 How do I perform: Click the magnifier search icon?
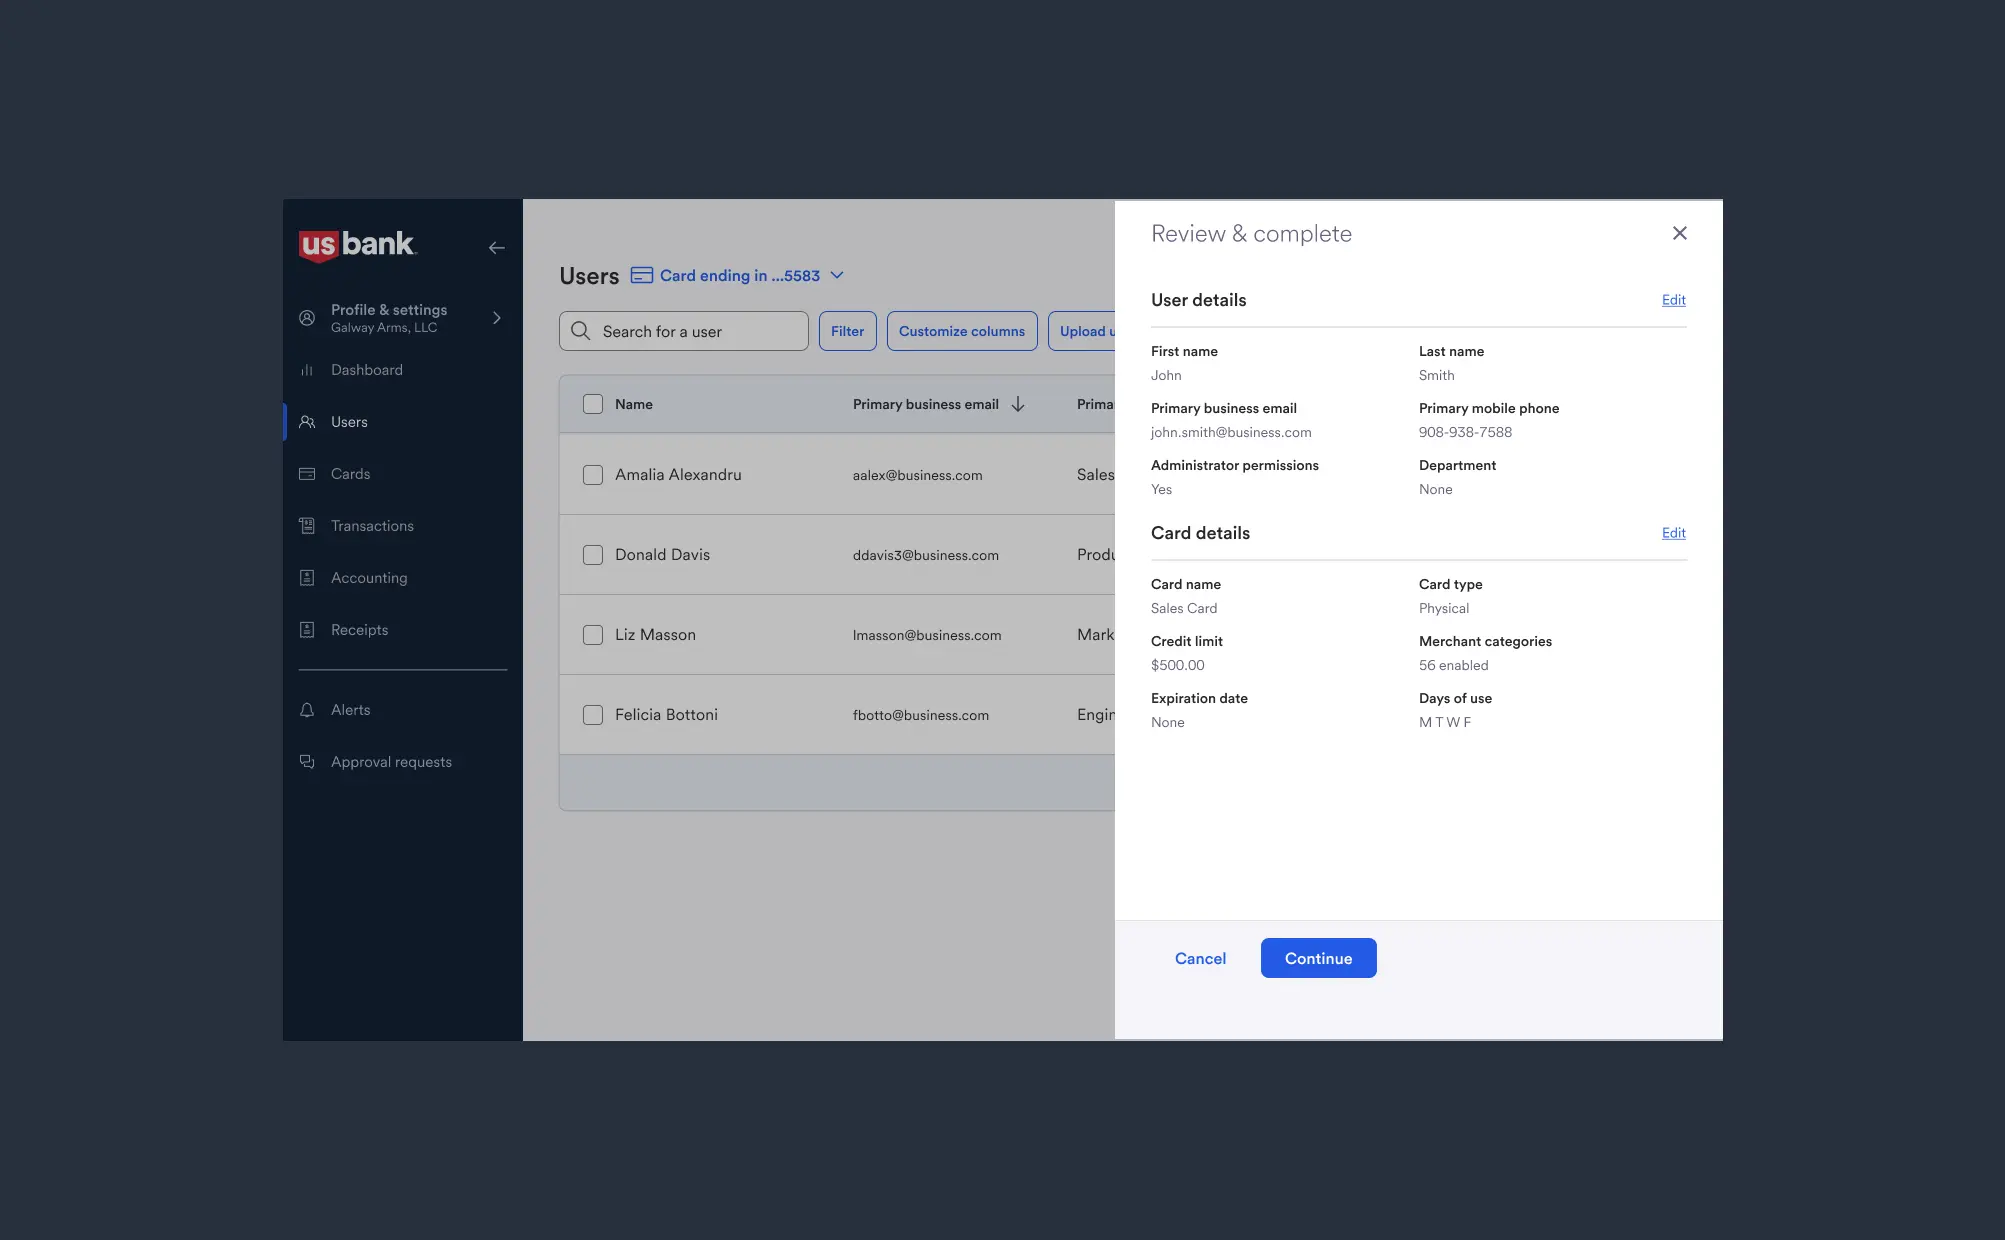581,331
